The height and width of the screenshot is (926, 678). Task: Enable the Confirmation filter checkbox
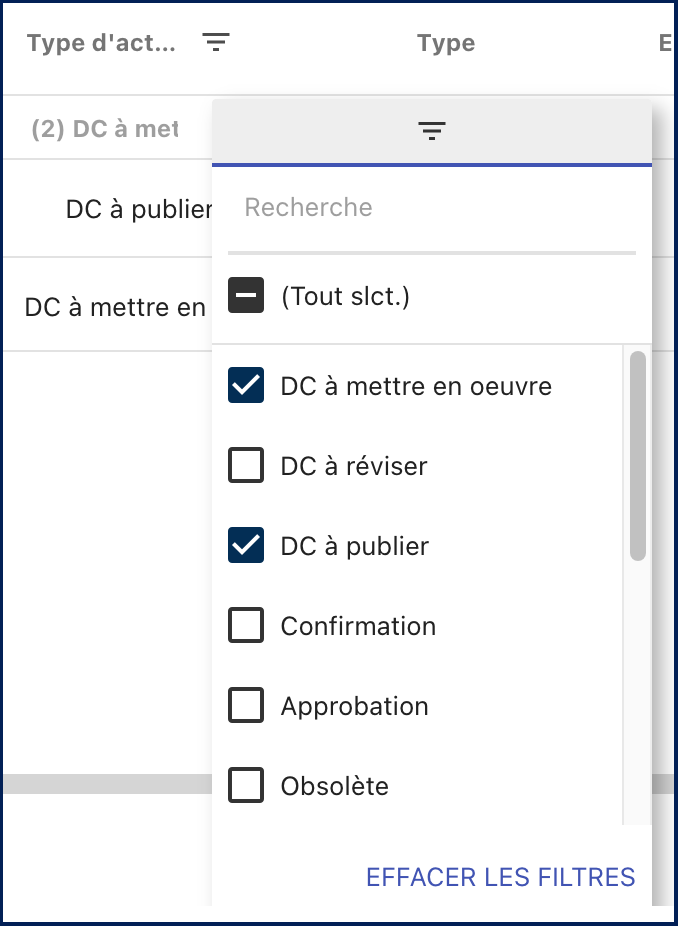pos(246,626)
